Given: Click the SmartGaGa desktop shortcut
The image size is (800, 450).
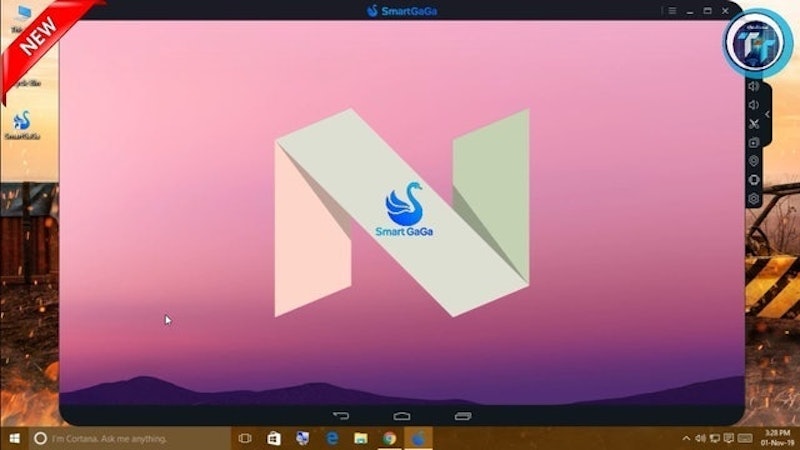Looking at the screenshot, I should [22, 126].
